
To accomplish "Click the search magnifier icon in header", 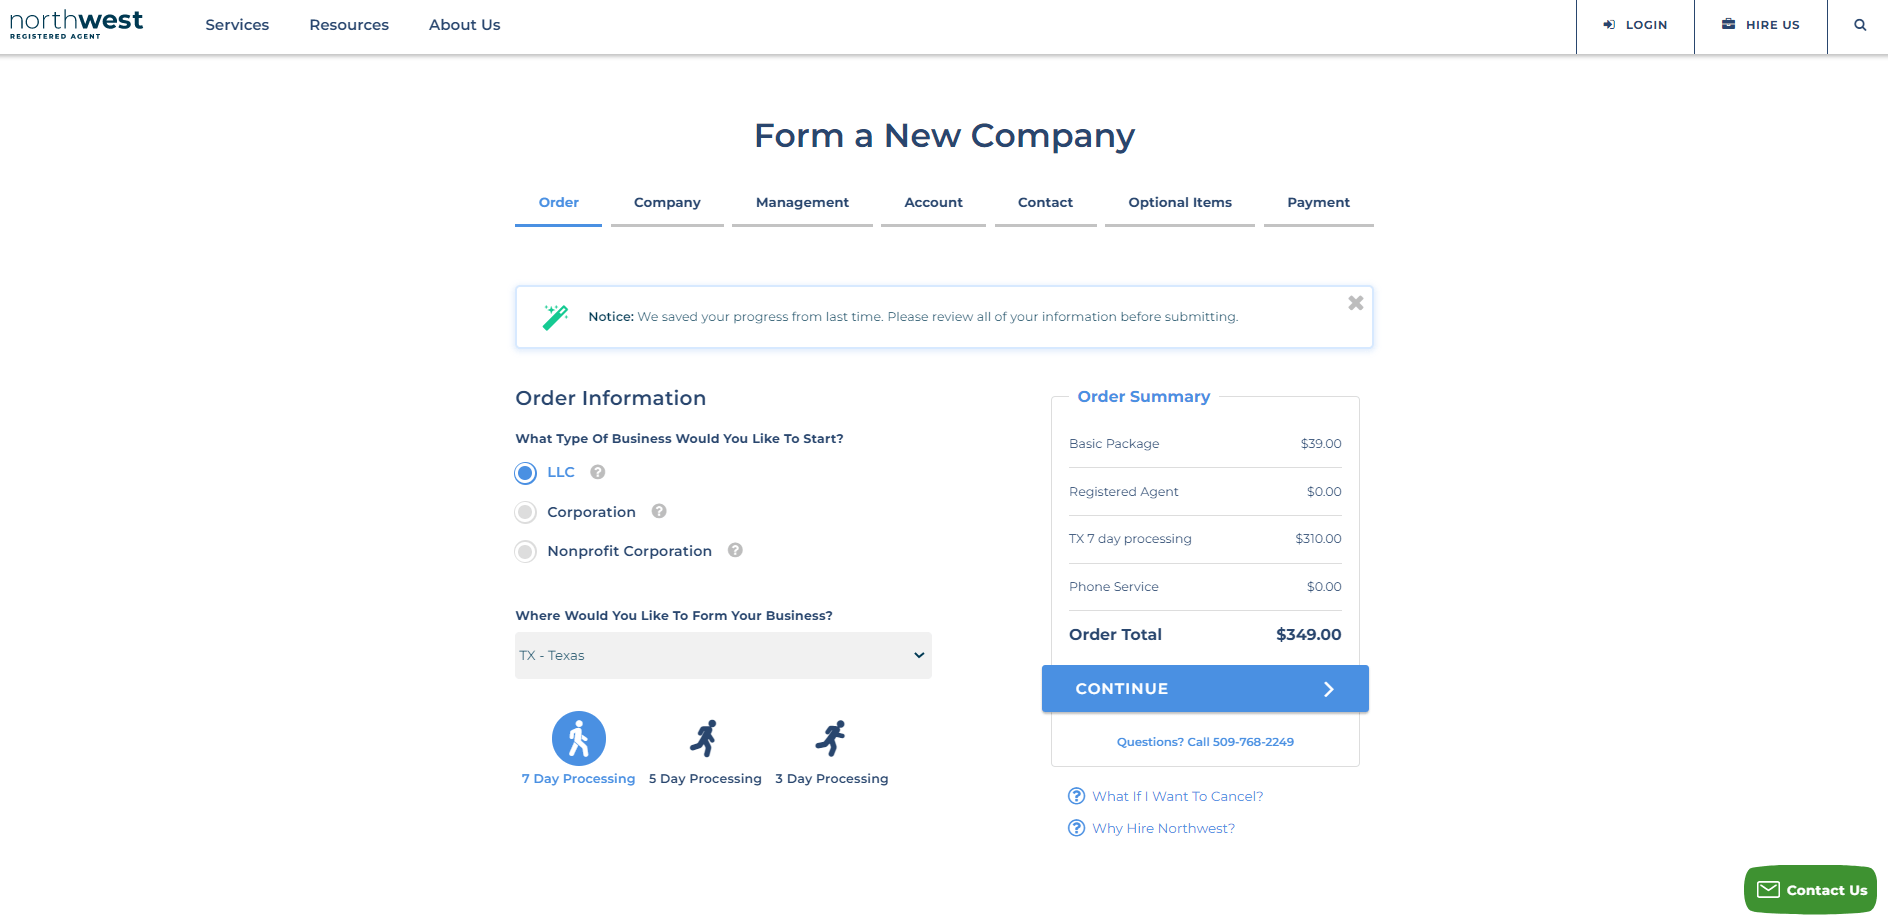I will (x=1860, y=25).
